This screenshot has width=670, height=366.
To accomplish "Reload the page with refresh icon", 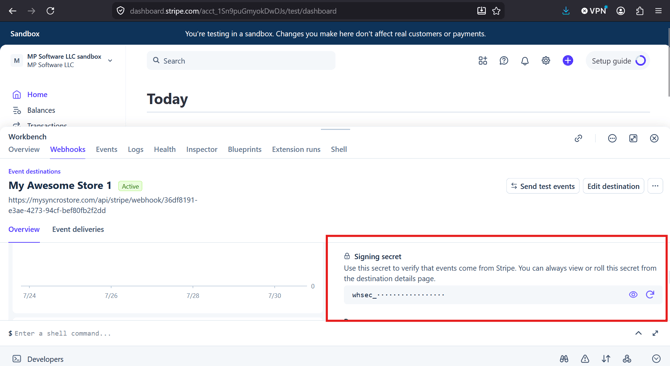I will [x=50, y=11].
